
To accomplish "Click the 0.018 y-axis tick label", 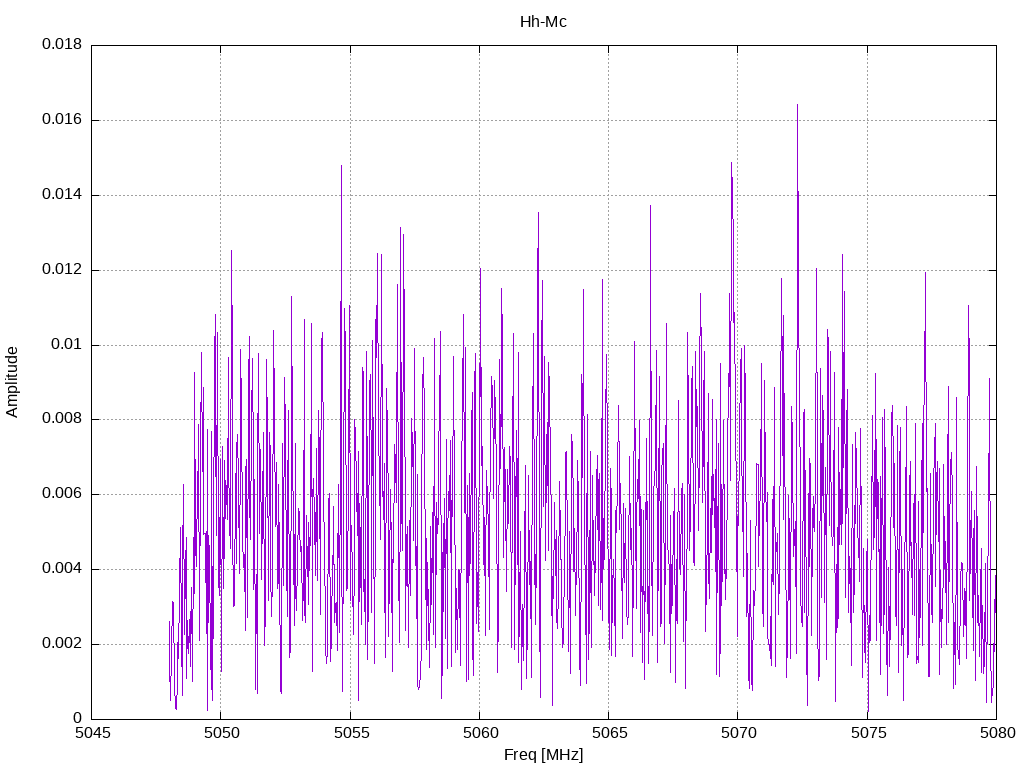I will coord(62,44).
